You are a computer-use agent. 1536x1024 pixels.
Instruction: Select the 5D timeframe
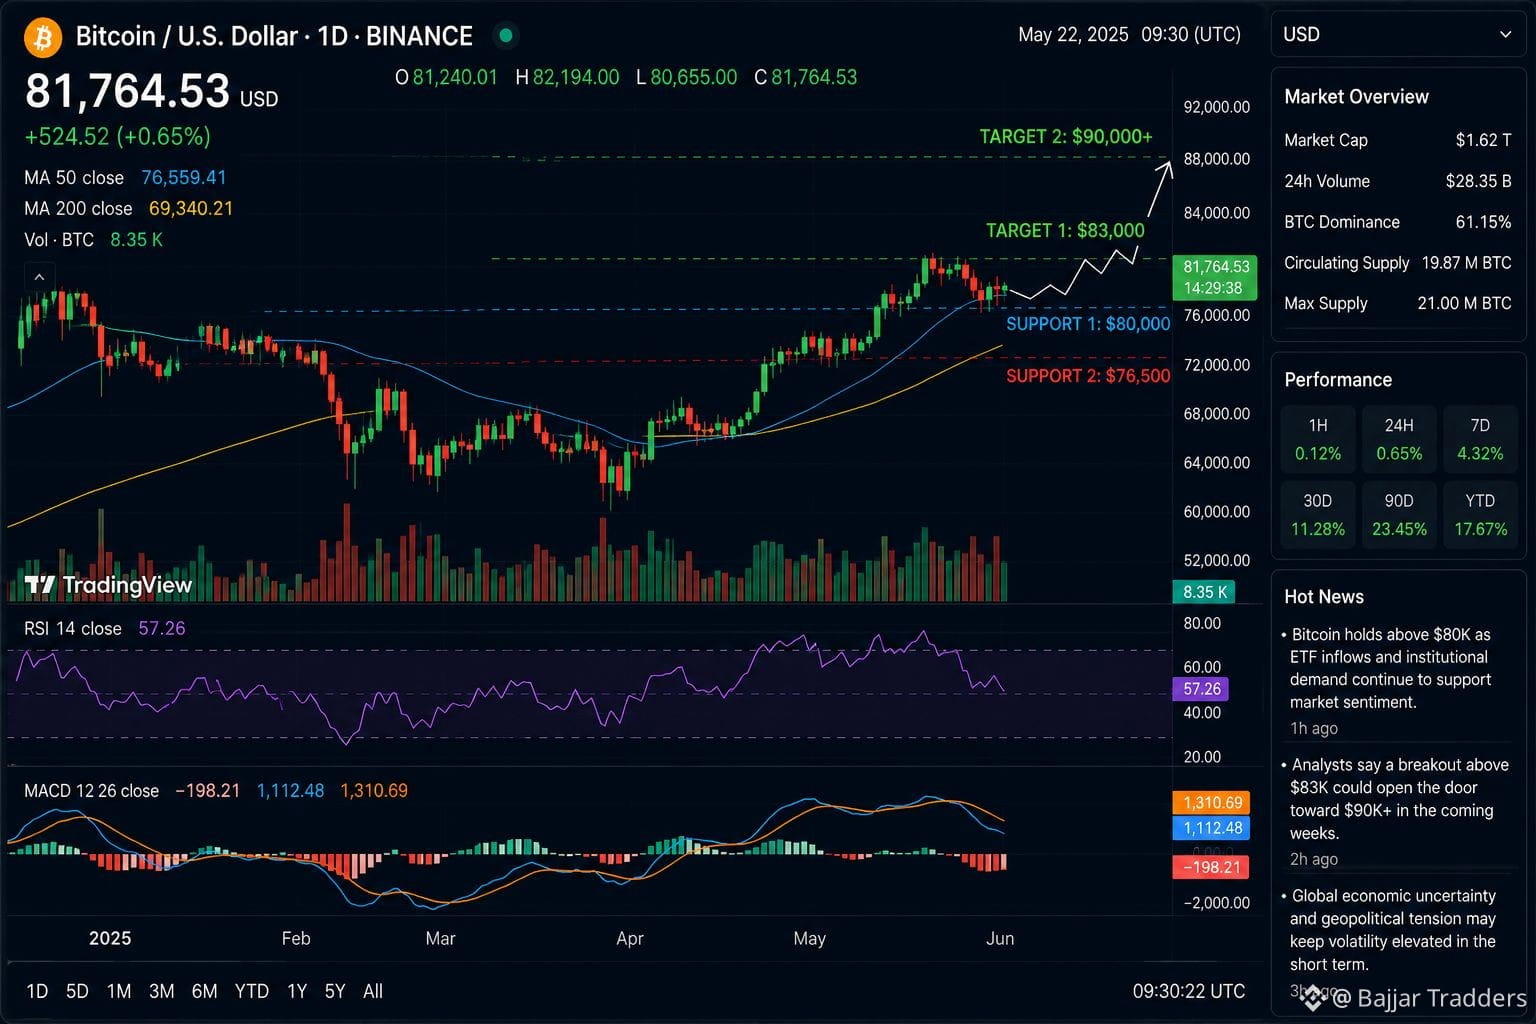pos(77,991)
